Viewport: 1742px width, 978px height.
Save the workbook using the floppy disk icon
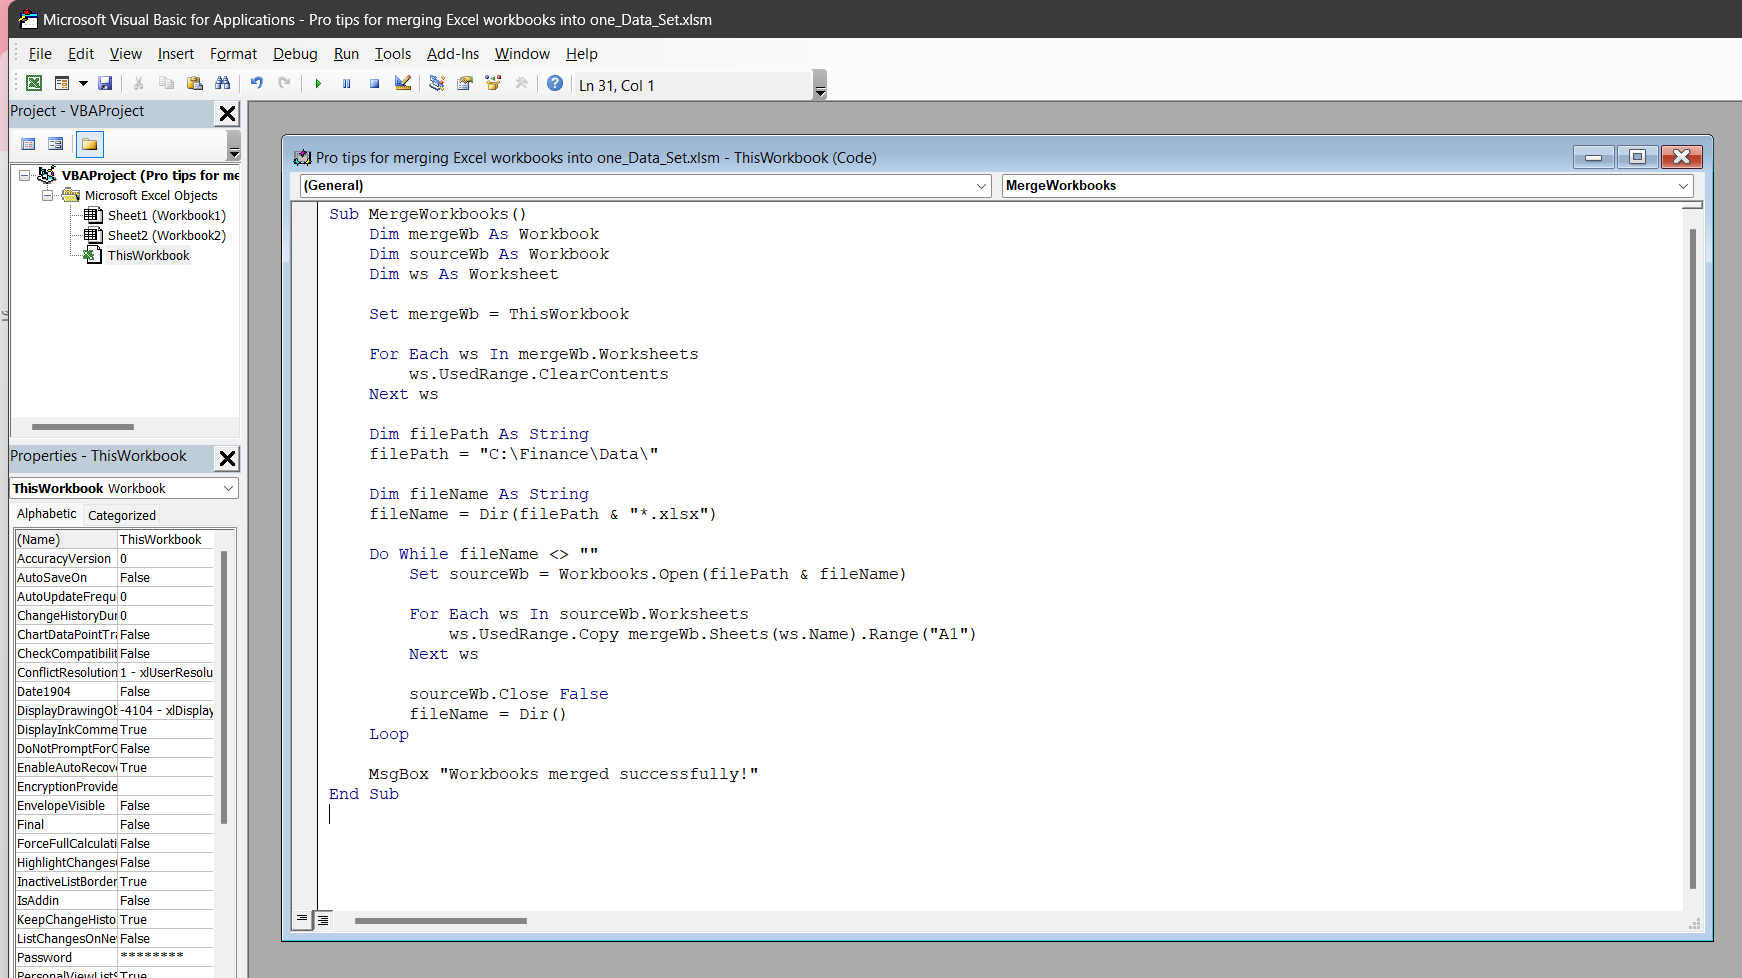point(105,84)
